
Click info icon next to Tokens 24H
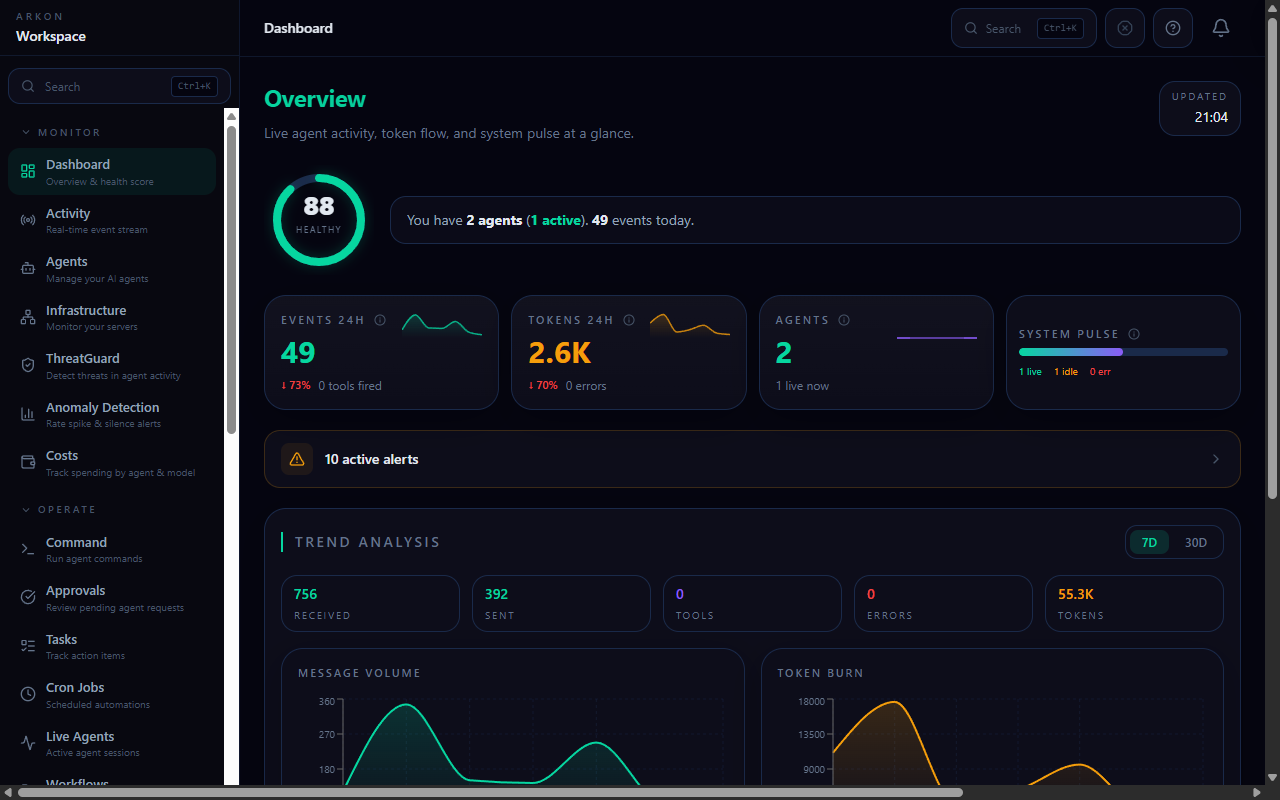point(629,320)
